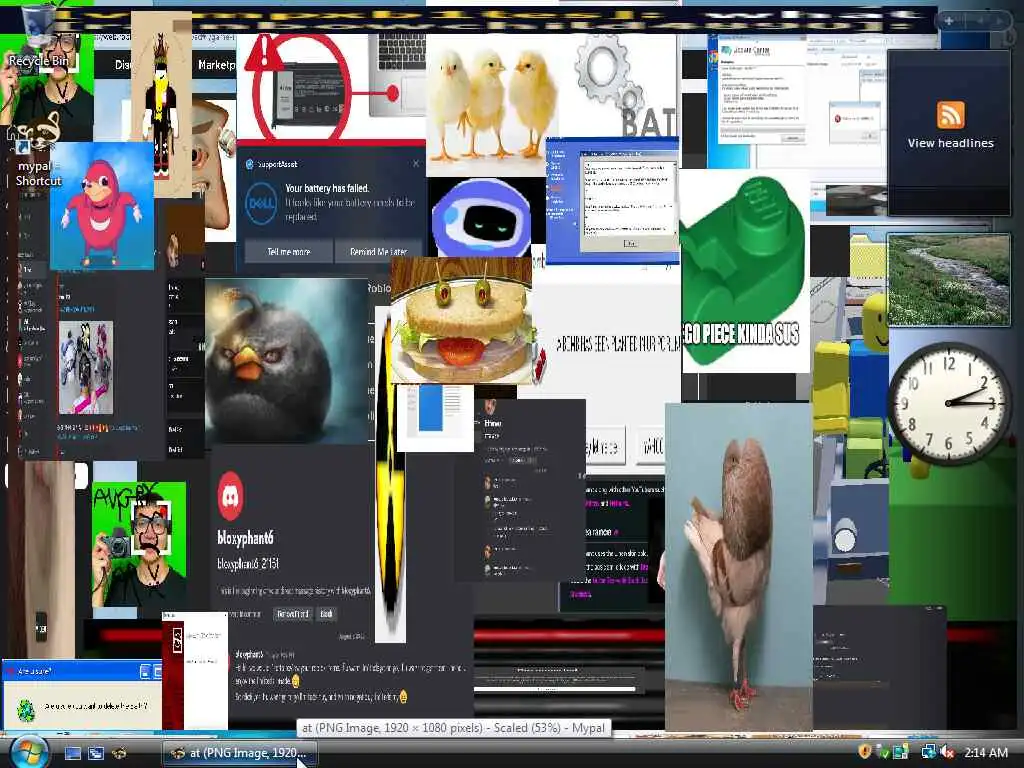Launch Mypal from the Quick Launch bar

click(x=120, y=753)
